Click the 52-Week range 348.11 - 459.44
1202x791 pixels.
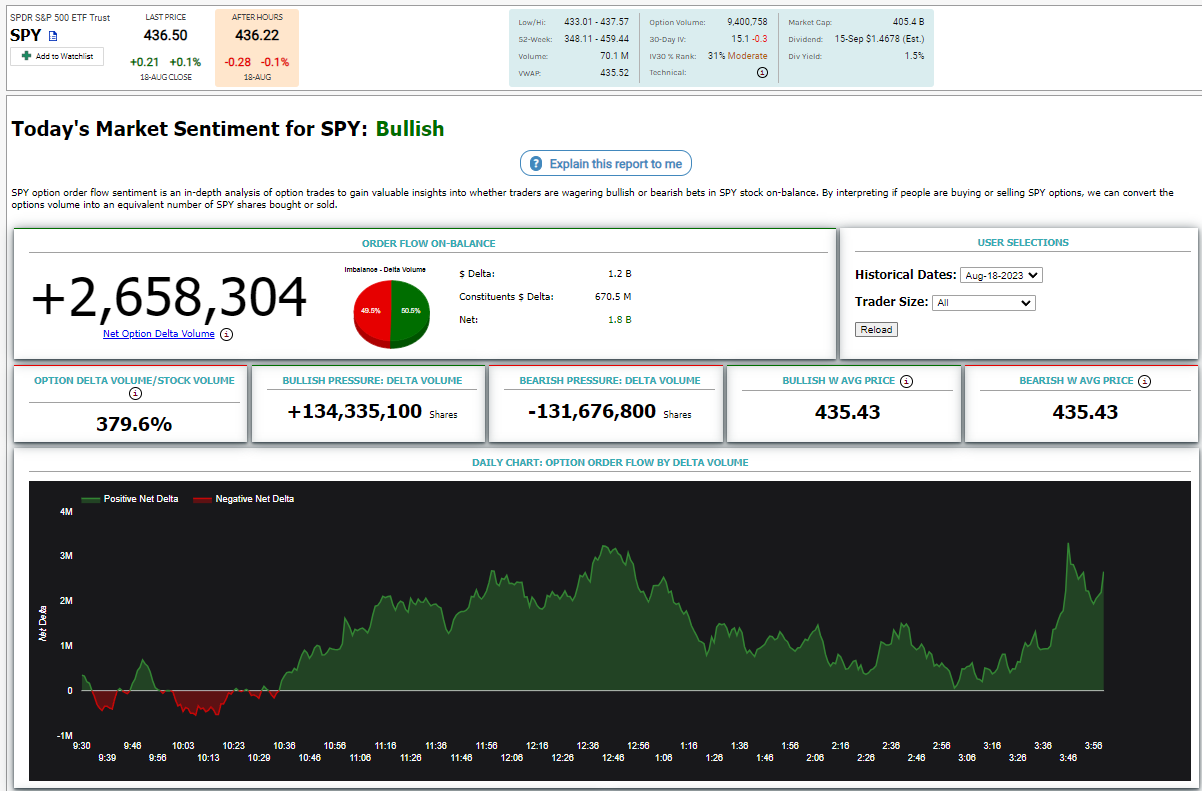[596, 39]
